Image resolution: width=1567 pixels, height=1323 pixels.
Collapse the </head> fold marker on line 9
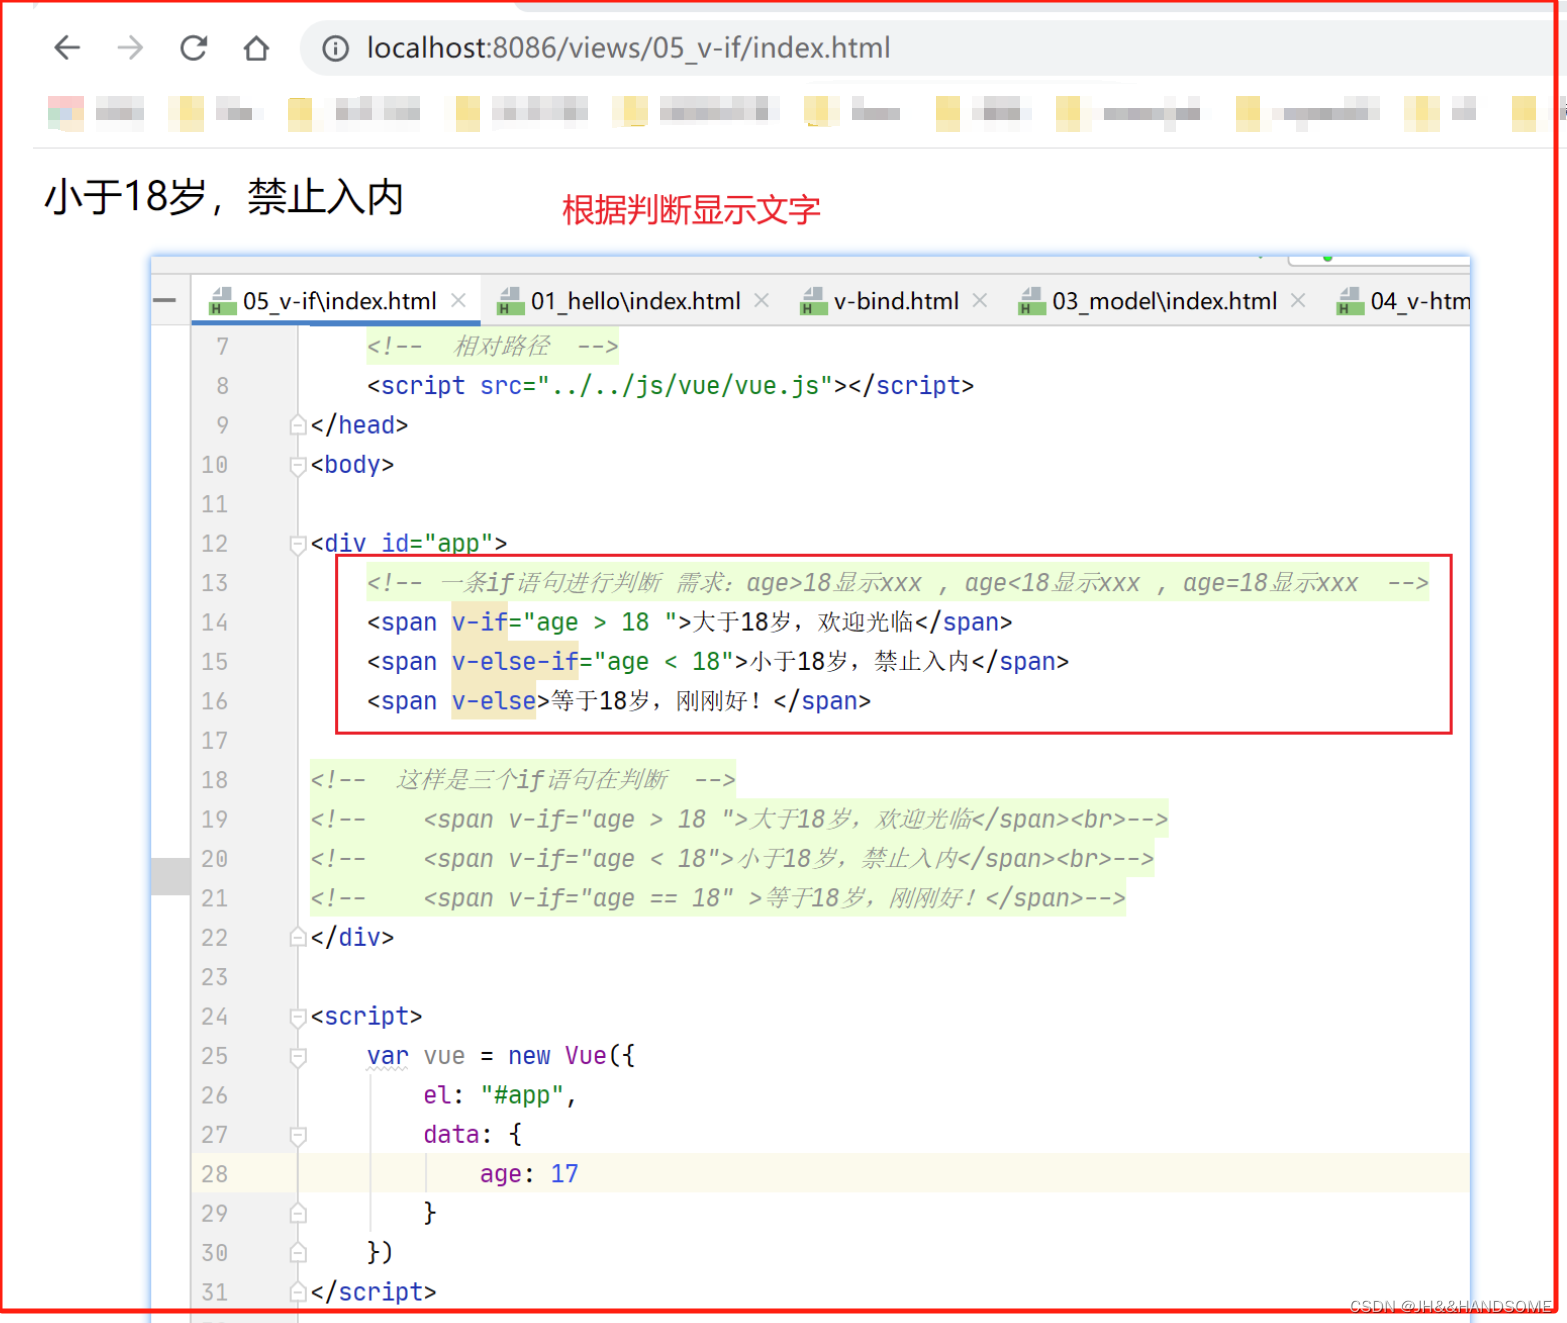297,425
